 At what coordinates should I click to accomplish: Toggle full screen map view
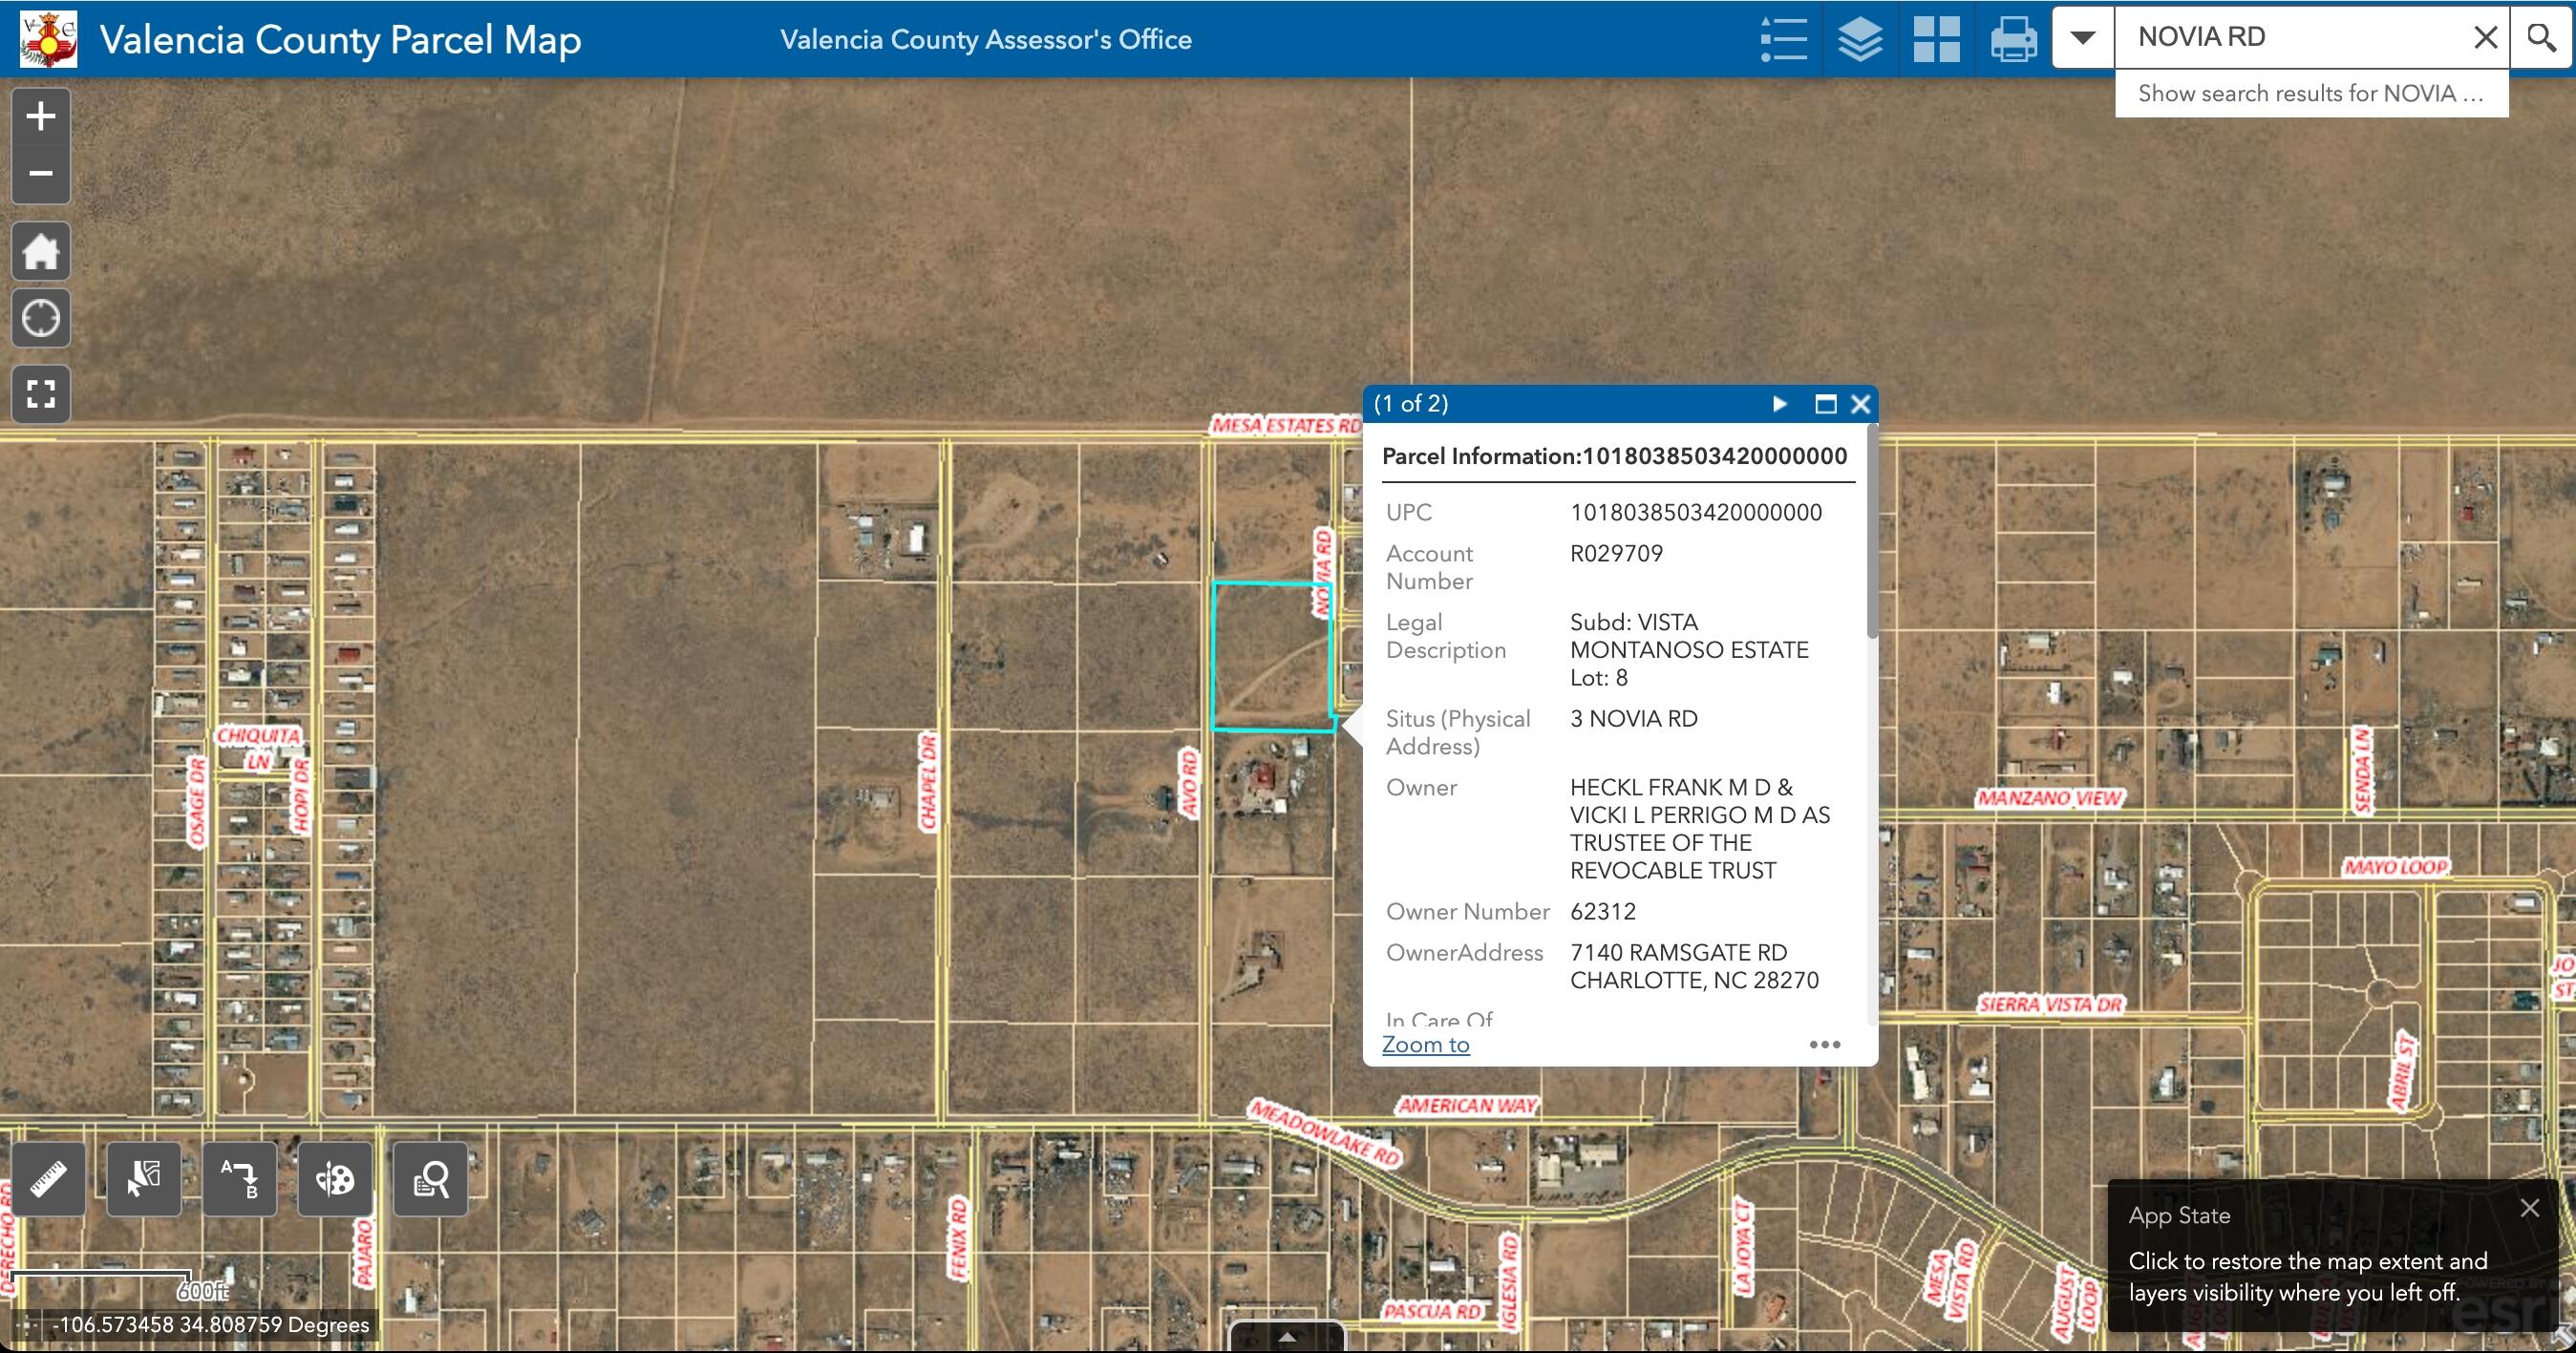point(40,394)
